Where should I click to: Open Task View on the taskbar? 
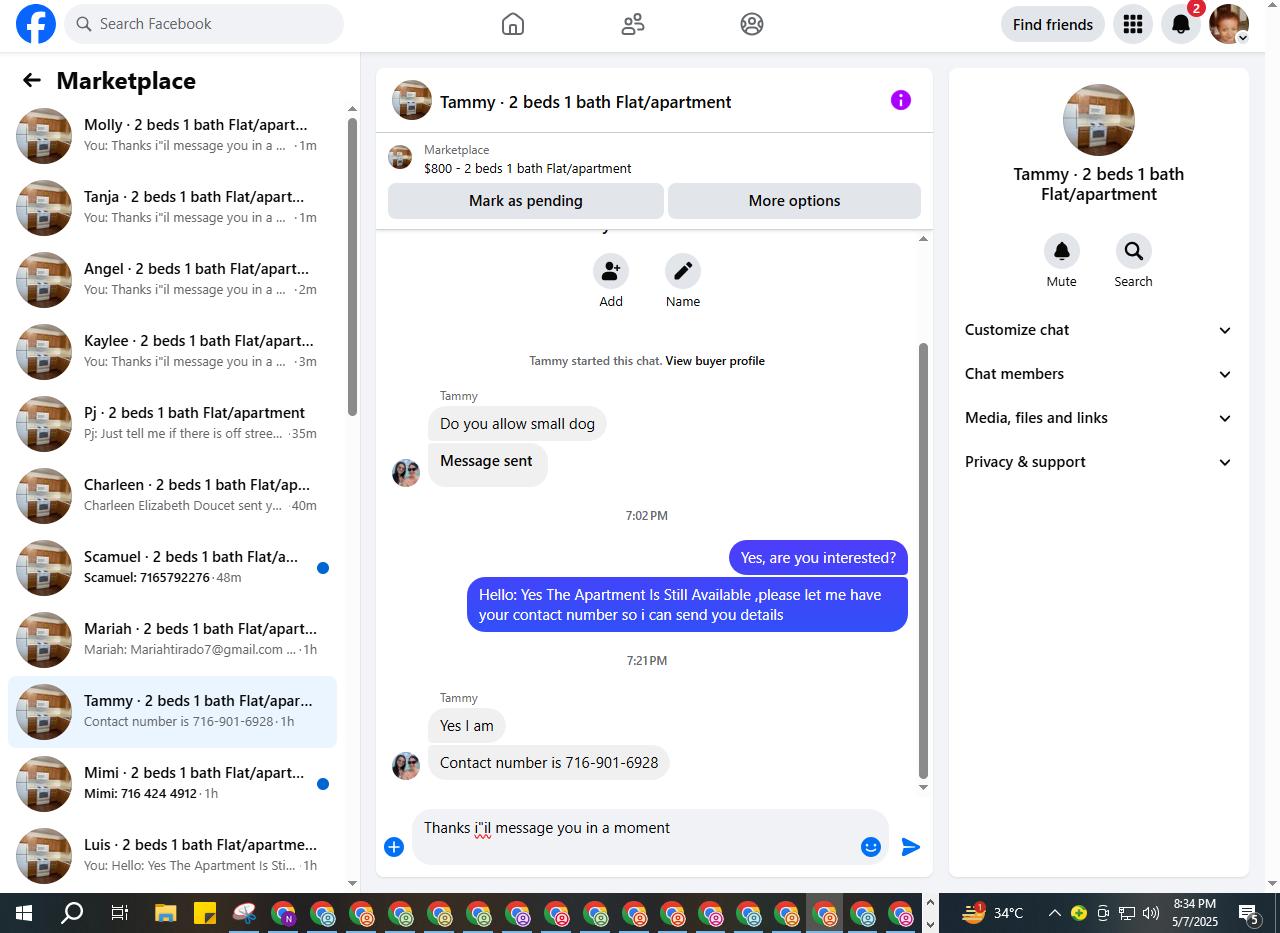(x=119, y=912)
